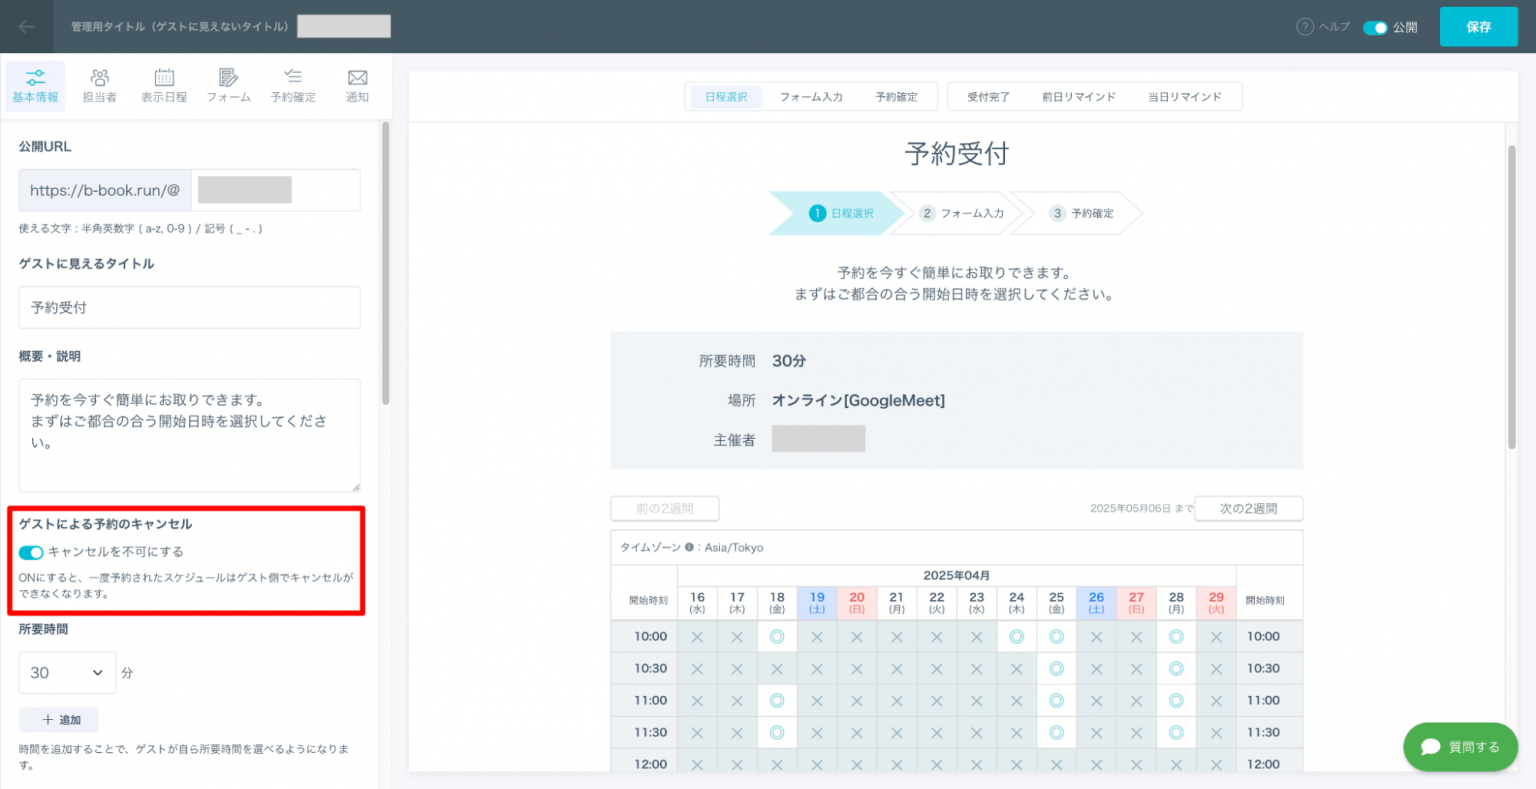Open the 所要時間 duration dropdown

[66, 672]
